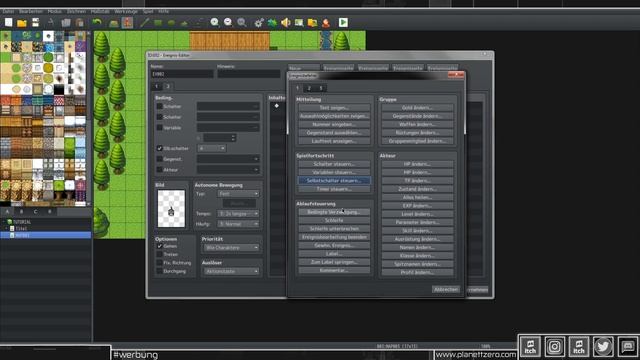Zoom out of the map
The image size is (640, 360).
coord(228,22)
